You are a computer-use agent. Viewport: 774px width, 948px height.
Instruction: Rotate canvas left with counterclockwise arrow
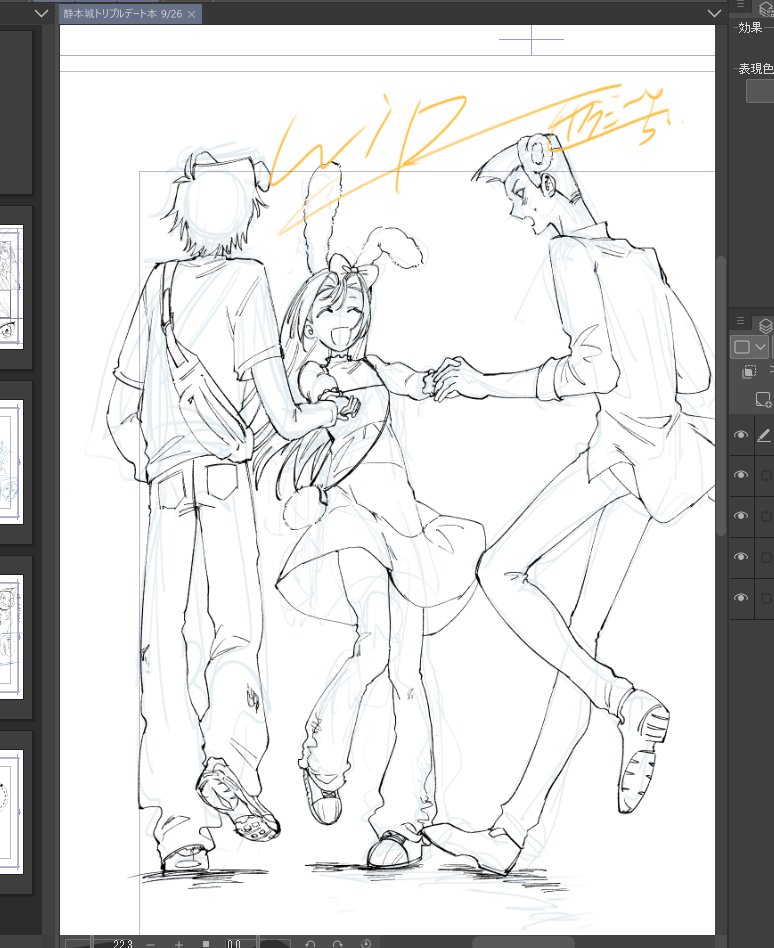[310, 944]
